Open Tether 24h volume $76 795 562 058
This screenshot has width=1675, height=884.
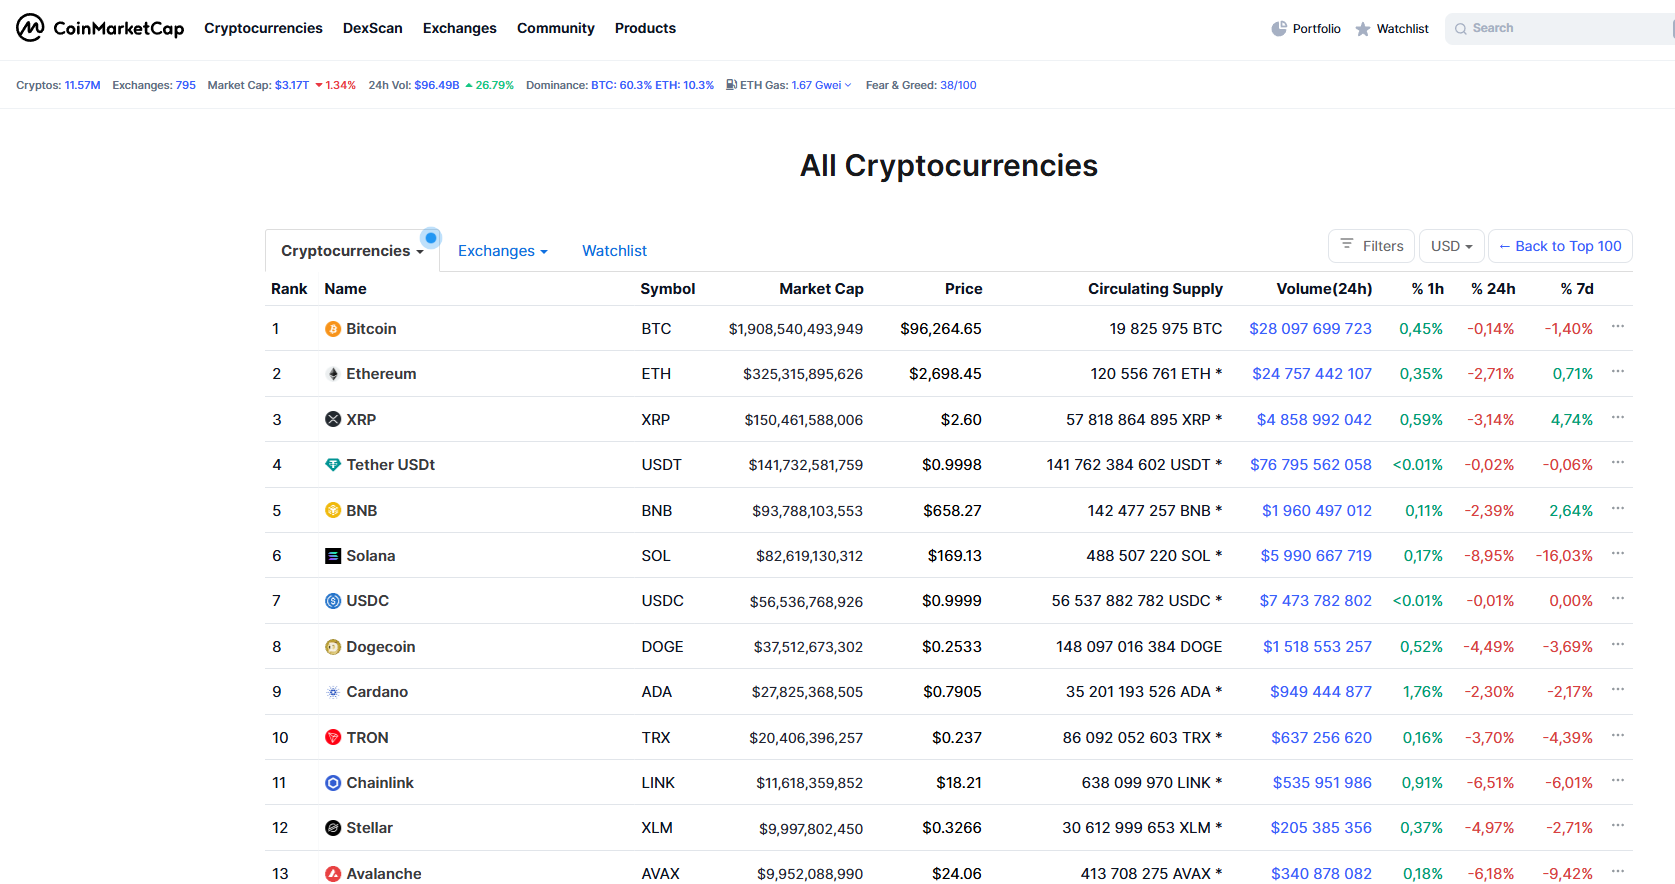pos(1311,465)
